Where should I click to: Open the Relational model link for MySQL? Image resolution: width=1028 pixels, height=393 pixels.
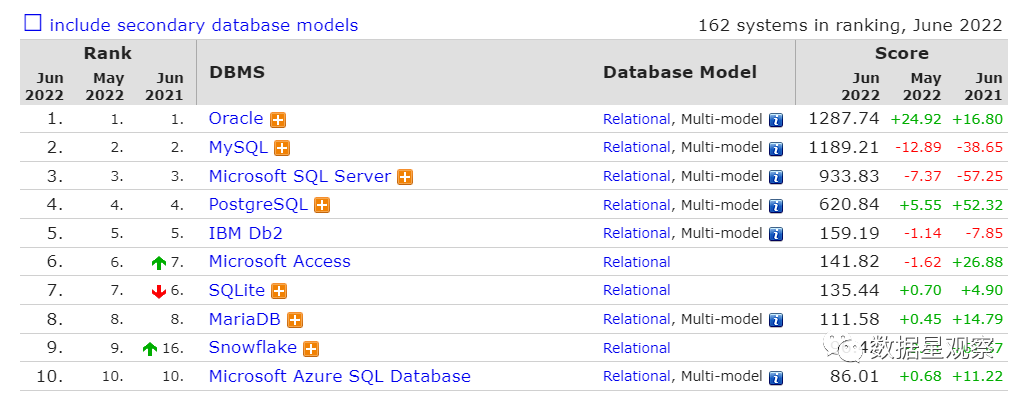coord(637,148)
